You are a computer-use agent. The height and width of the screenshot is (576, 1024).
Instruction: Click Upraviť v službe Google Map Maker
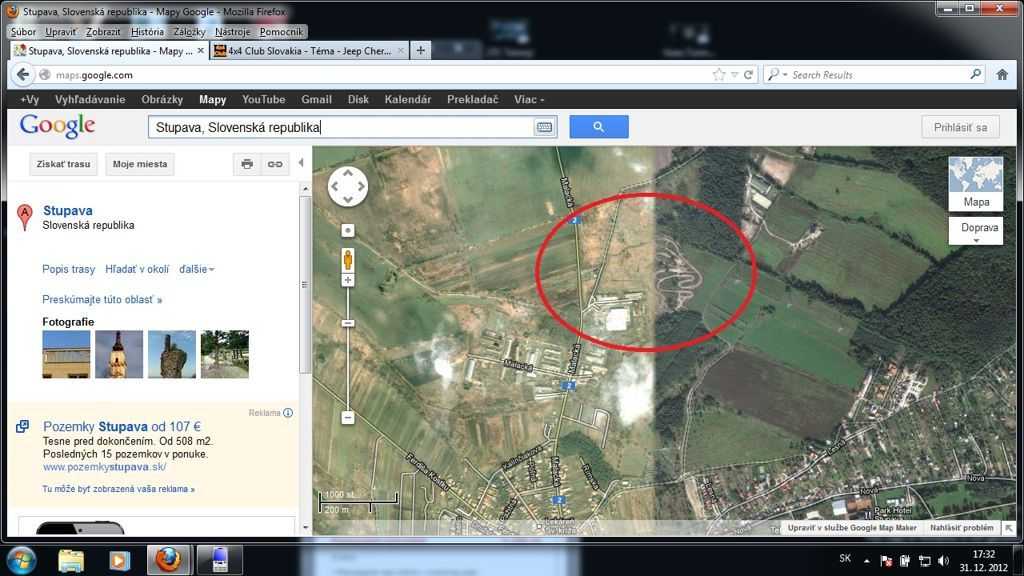coord(852,528)
